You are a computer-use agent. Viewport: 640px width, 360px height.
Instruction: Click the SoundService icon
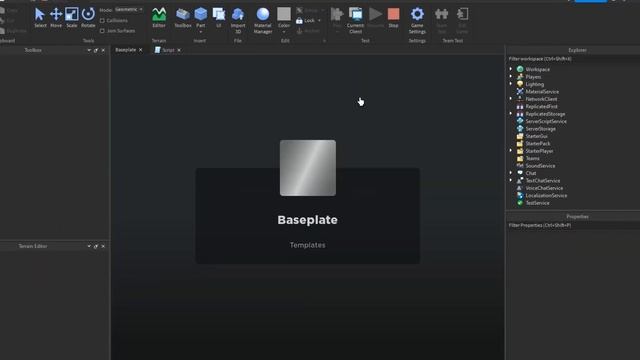(520, 166)
